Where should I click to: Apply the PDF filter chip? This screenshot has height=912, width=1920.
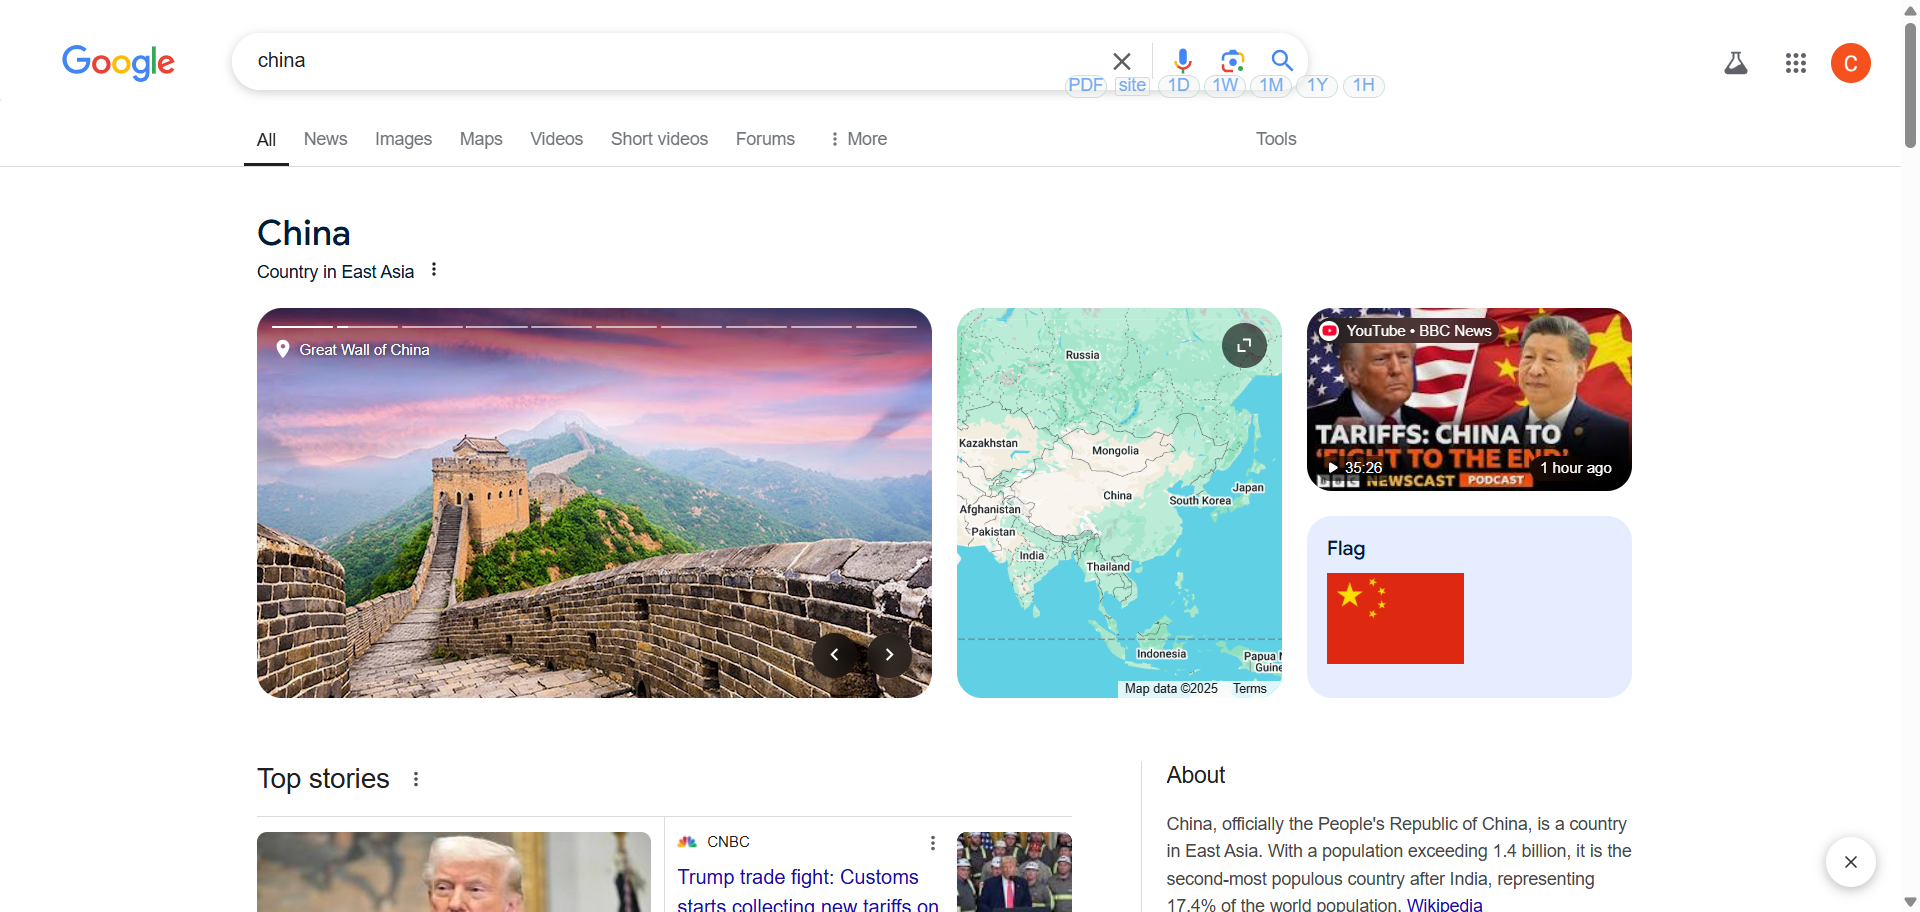pos(1086,85)
